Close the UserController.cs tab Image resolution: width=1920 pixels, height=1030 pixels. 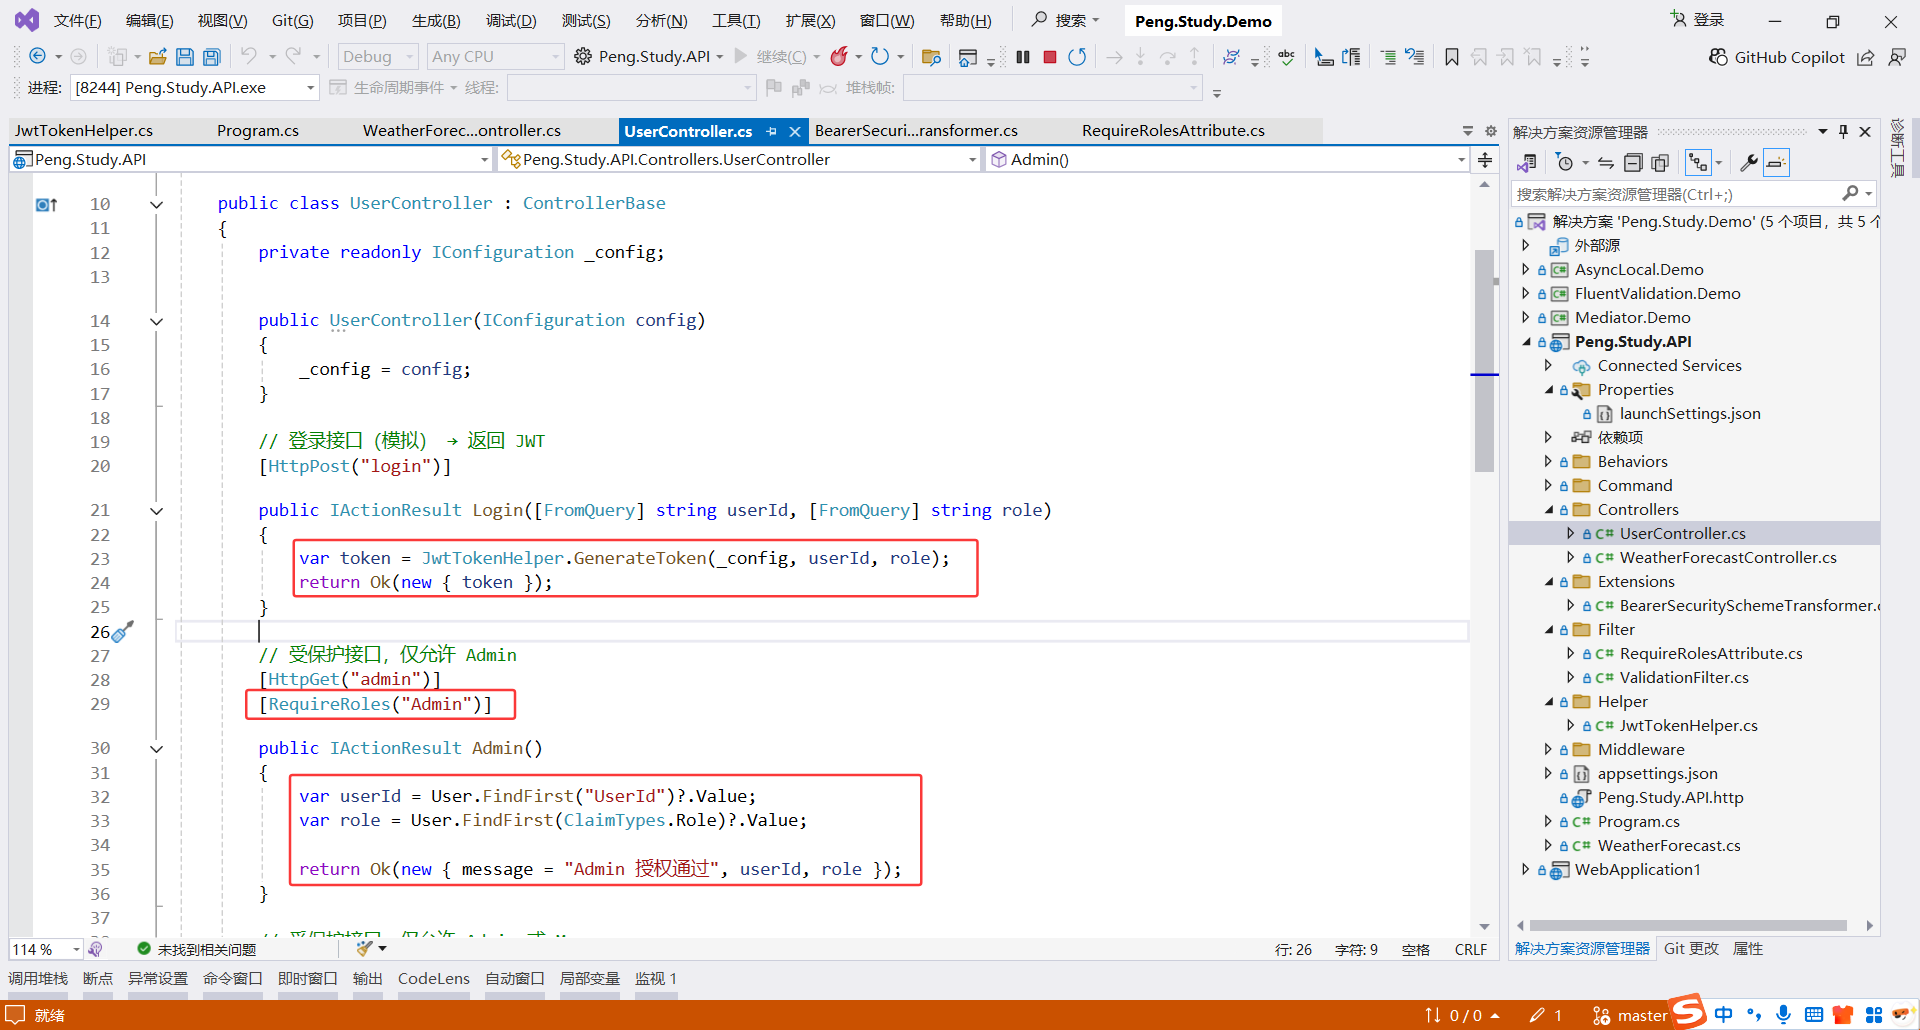(x=795, y=131)
